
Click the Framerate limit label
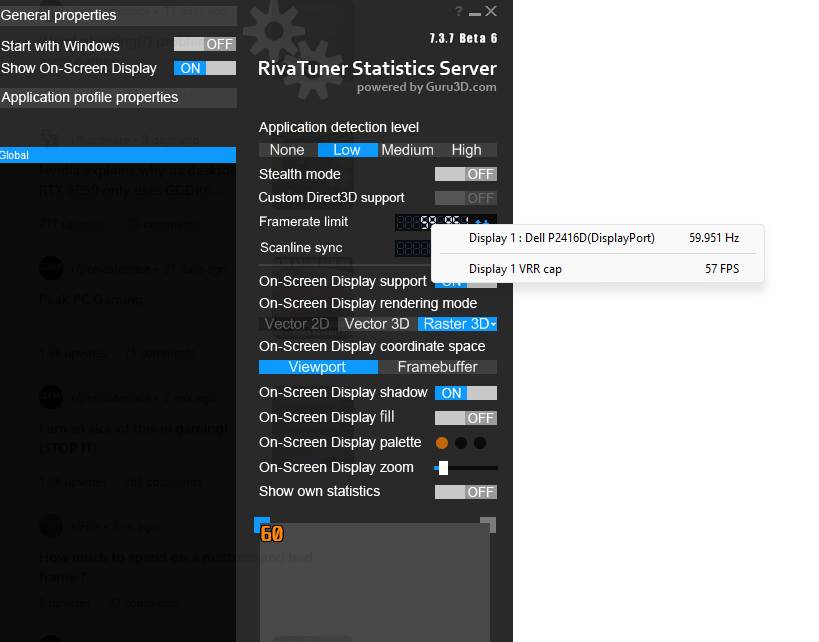click(303, 222)
